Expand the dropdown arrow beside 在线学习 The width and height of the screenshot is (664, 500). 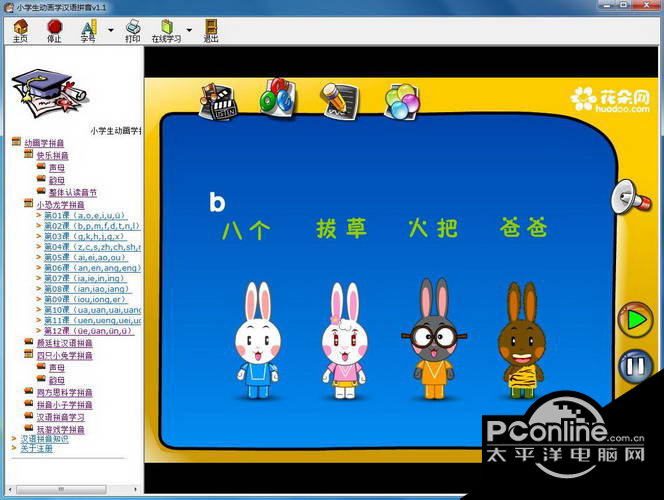pos(189,30)
